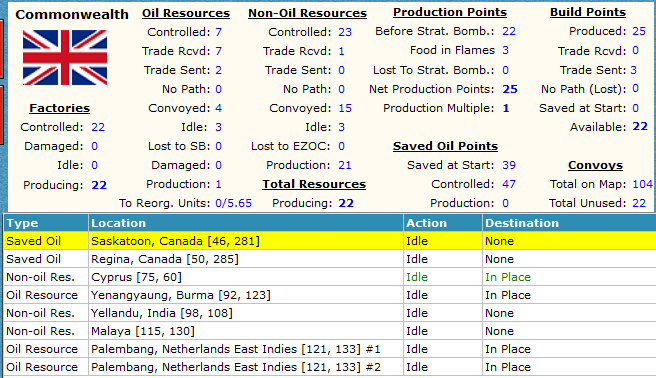Select Palembang, Netherlands East Indies #2 row
The image size is (656, 378).
[330, 367]
